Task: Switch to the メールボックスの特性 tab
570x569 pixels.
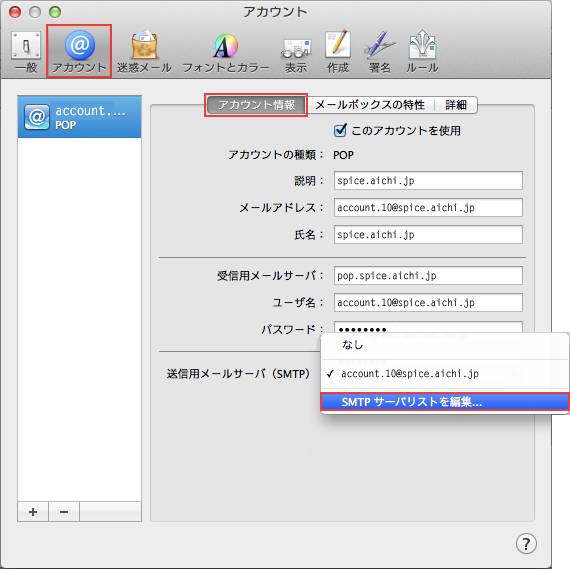Action: click(x=370, y=105)
